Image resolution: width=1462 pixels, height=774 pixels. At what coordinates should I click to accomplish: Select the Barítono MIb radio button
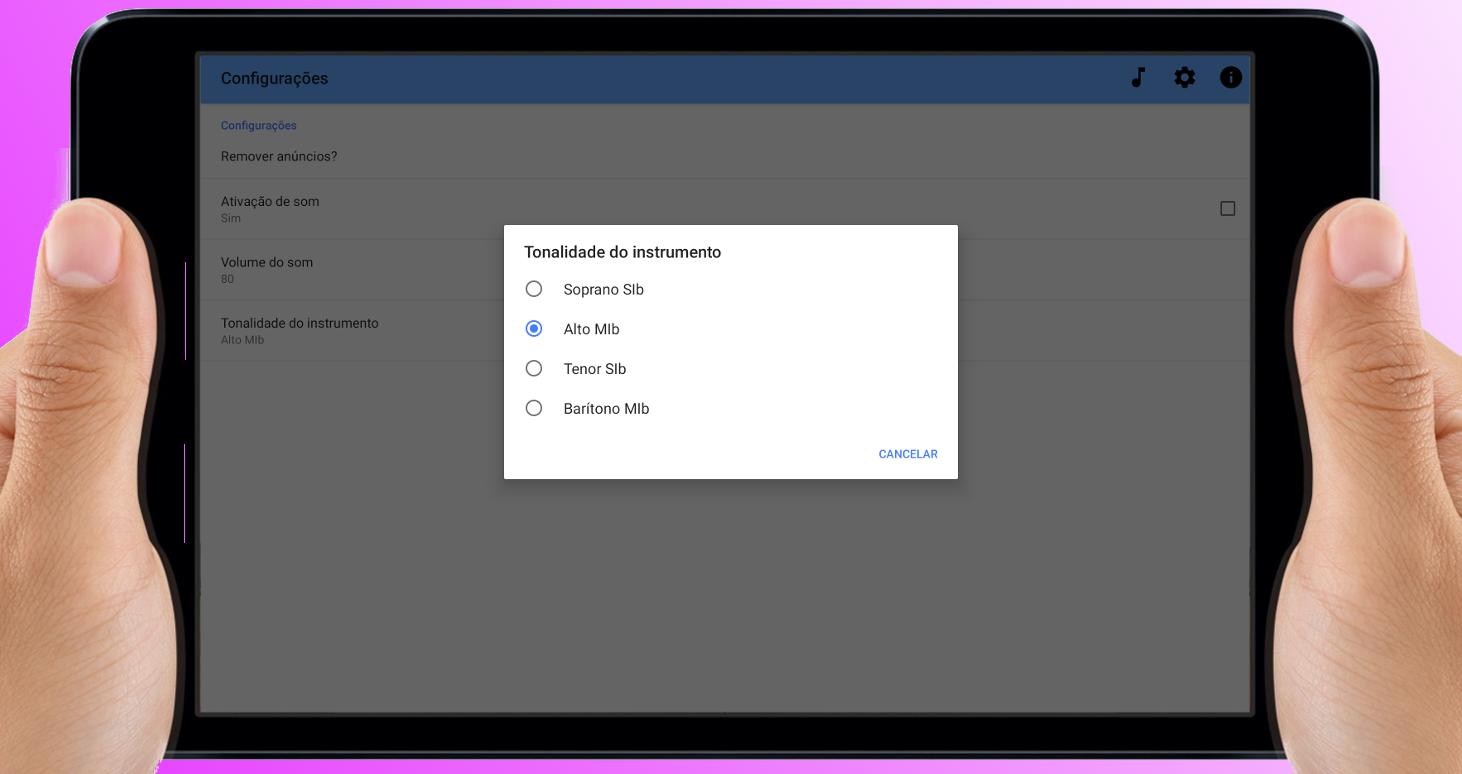pos(534,408)
